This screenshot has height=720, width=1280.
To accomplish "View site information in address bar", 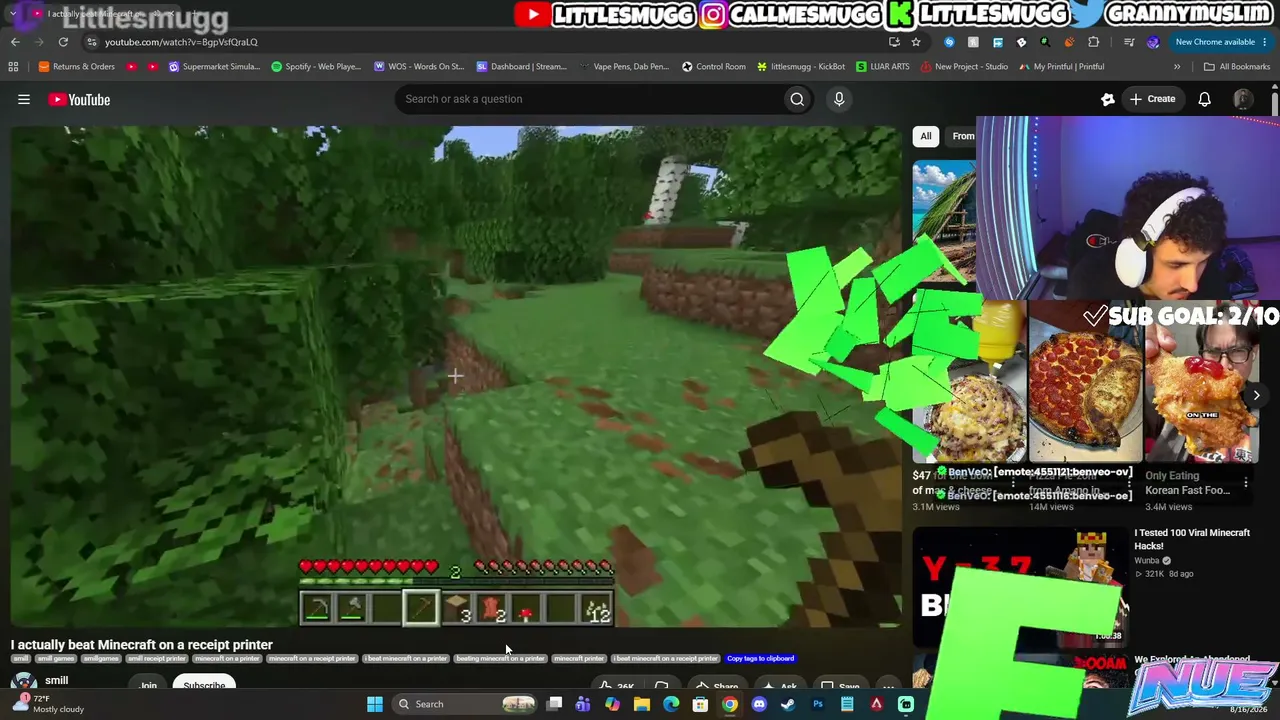I will click(x=92, y=42).
